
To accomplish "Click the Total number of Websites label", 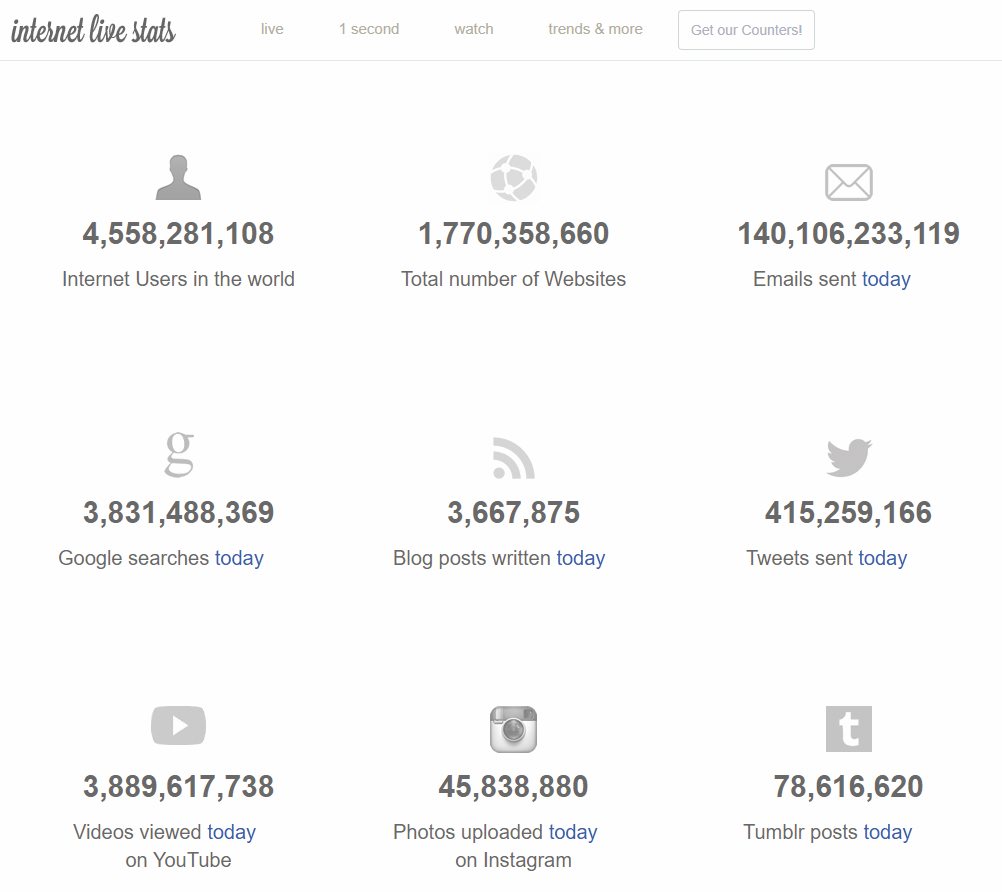I will (x=514, y=279).
